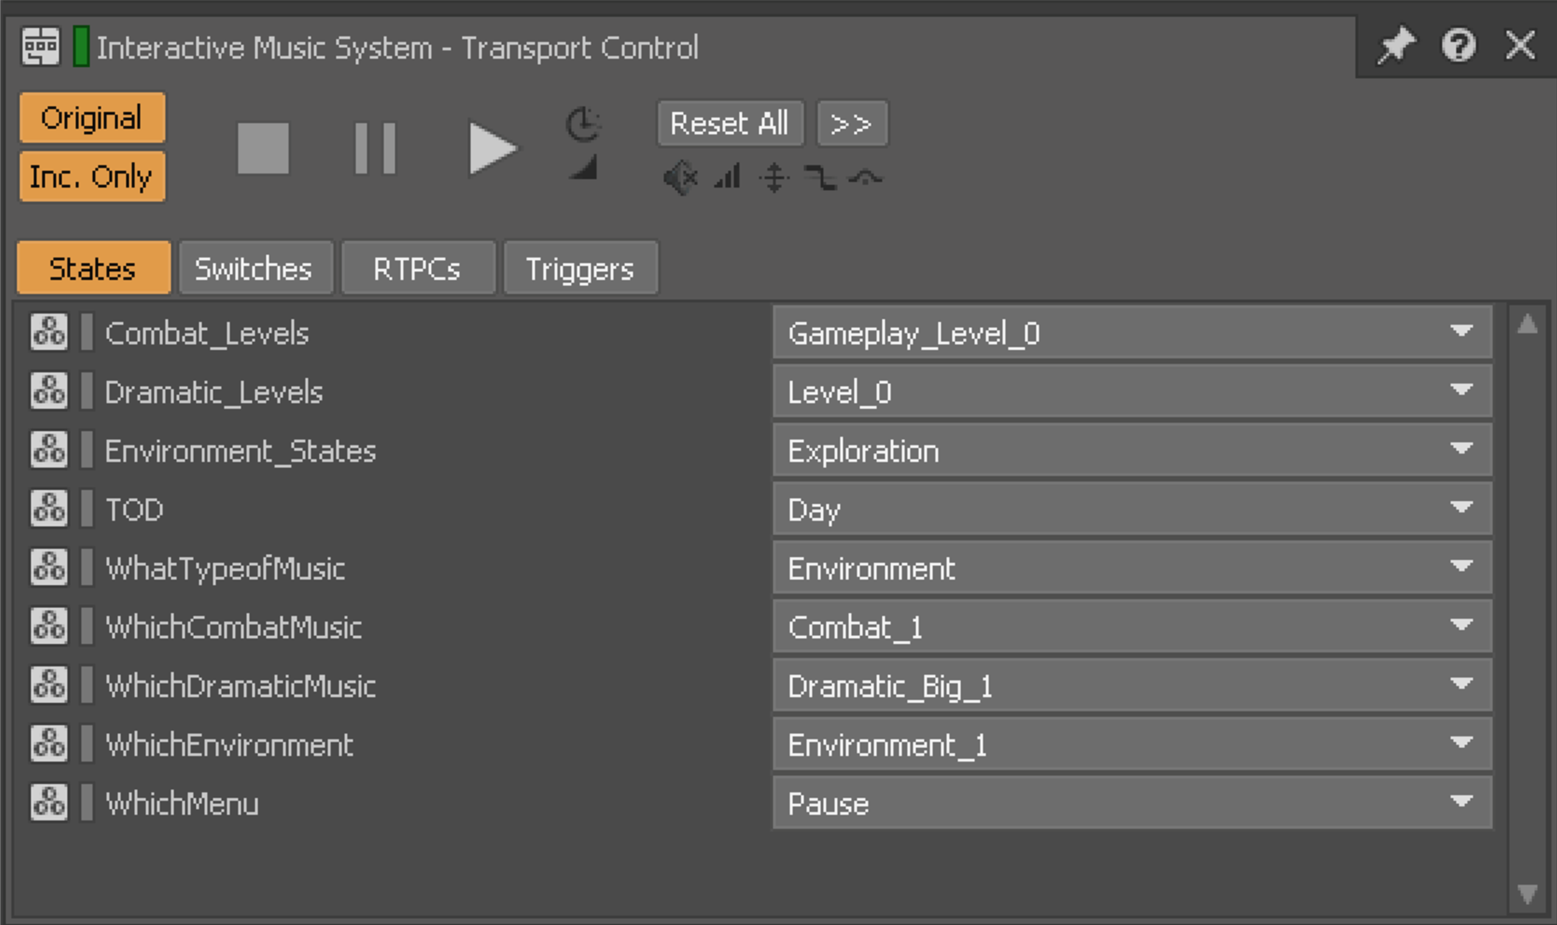
Task: Play the Interactive Music System
Action: [492, 149]
